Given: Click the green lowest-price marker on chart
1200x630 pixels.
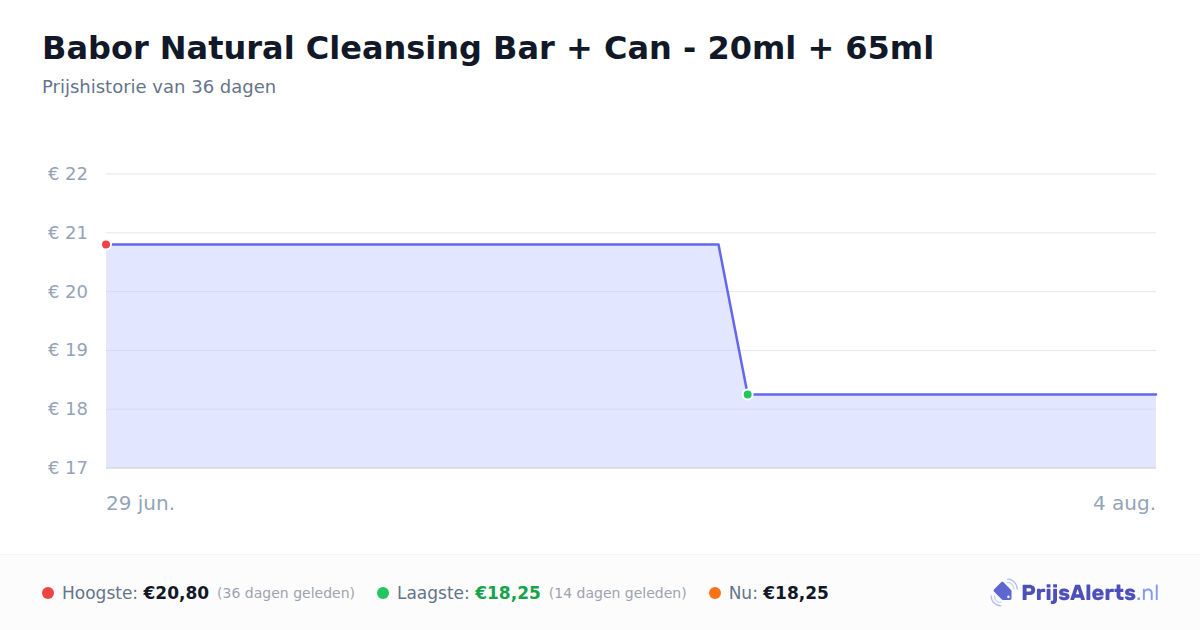Looking at the screenshot, I should click(x=747, y=394).
